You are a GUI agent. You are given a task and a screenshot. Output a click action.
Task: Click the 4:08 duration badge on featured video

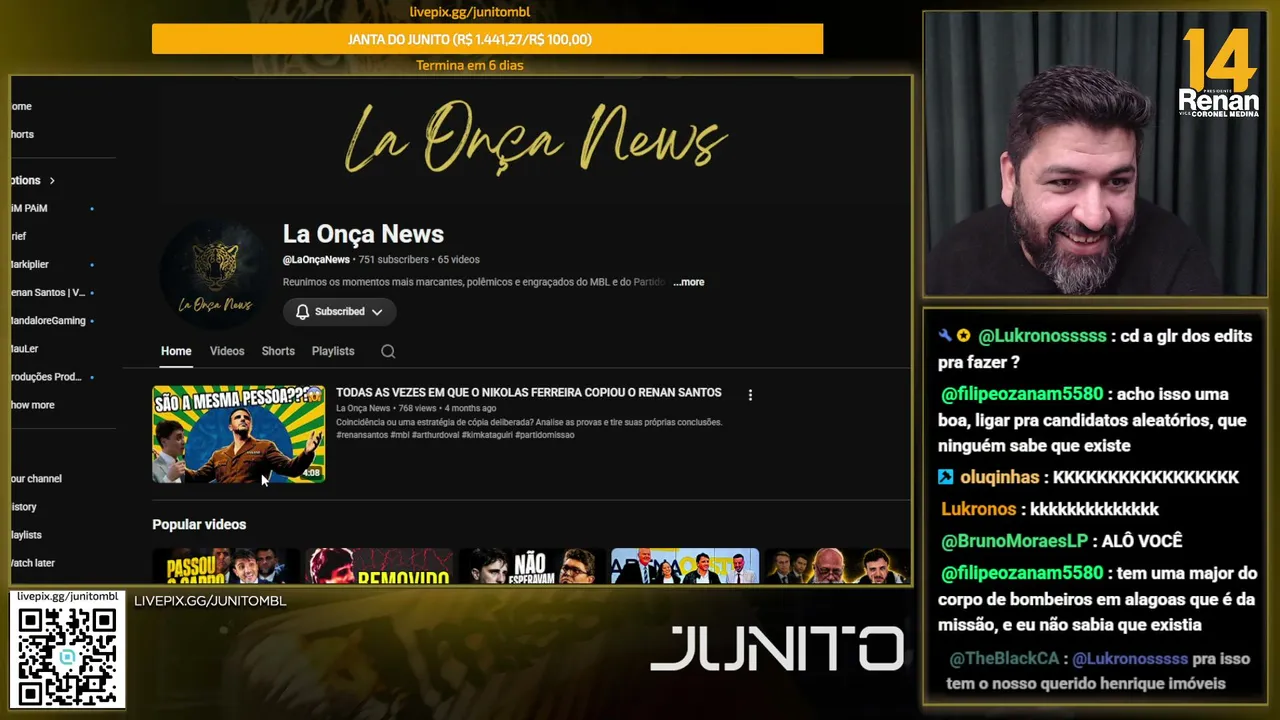[311, 473]
